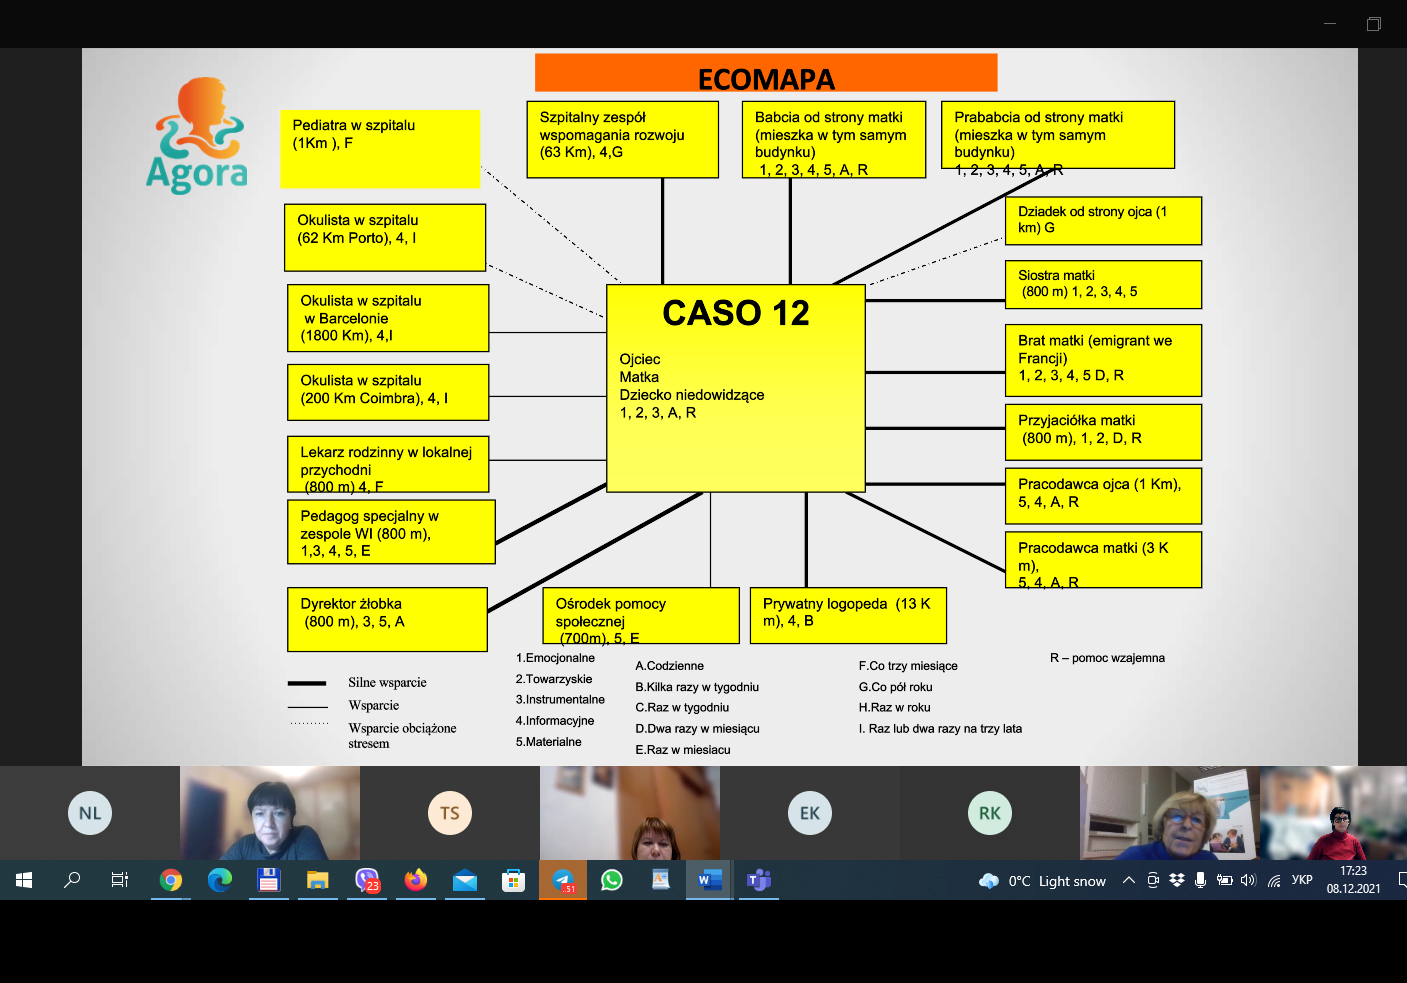Screen dimensions: 1407x983
Task: Open Telegram from the taskbar
Action: point(563,880)
